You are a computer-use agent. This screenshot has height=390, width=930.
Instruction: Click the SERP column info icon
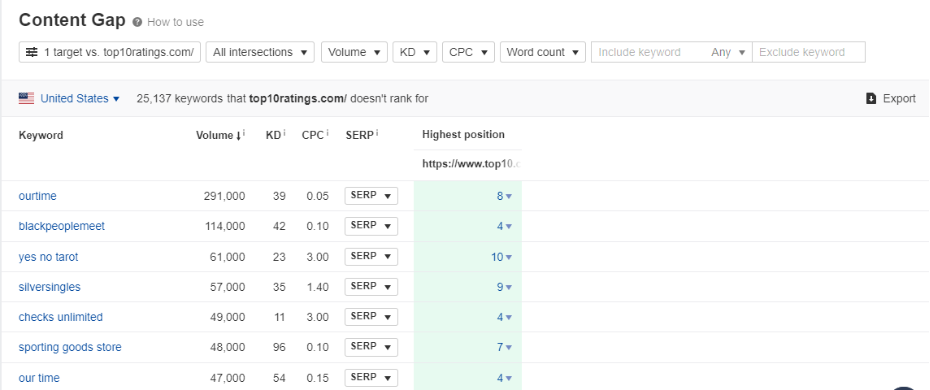[x=377, y=133]
